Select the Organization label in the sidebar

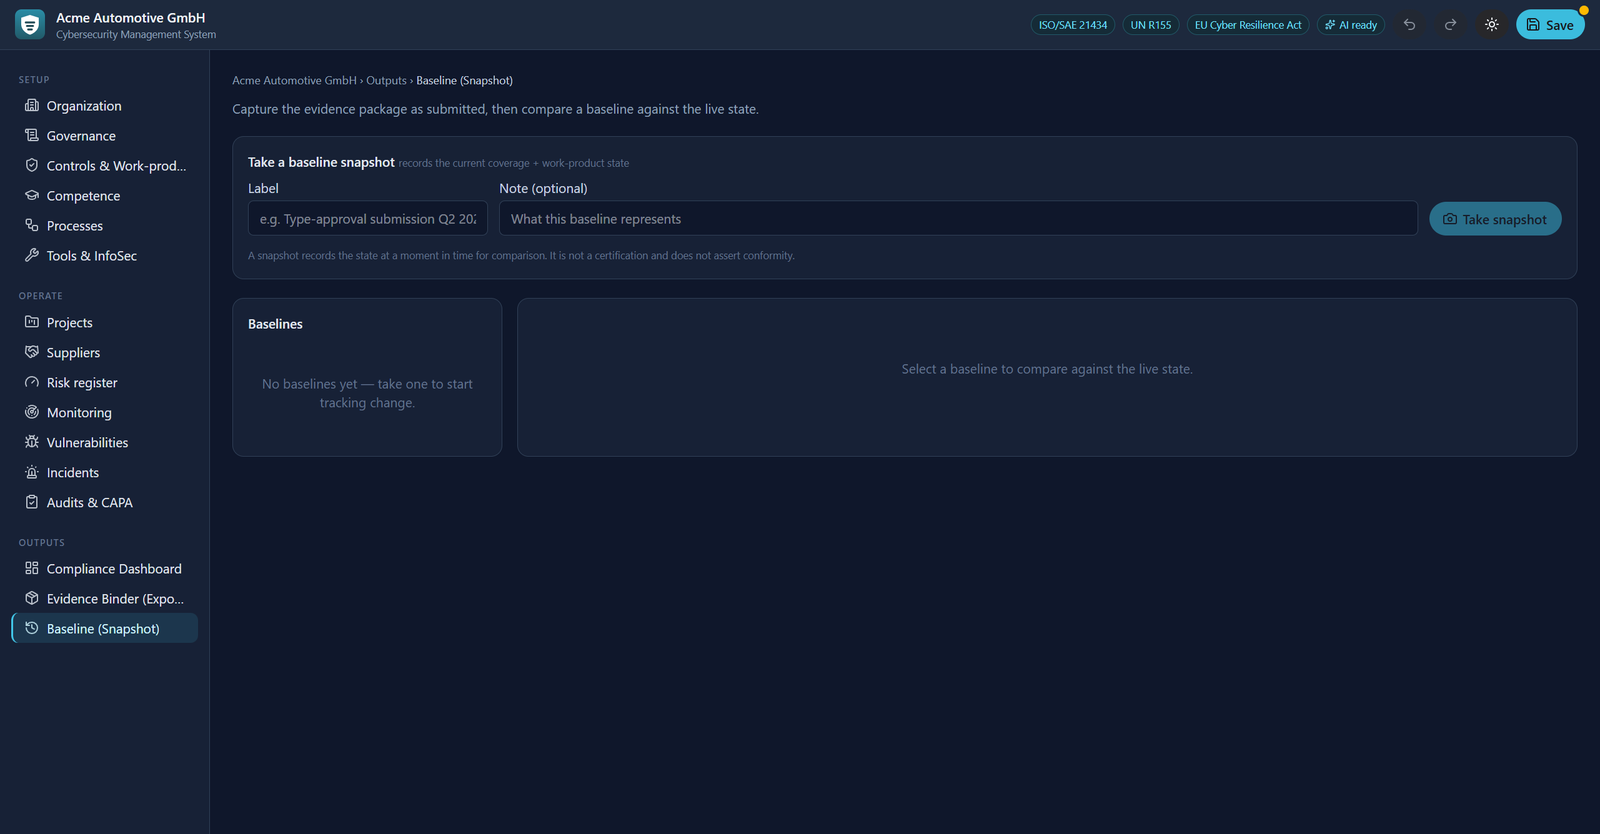tap(84, 106)
